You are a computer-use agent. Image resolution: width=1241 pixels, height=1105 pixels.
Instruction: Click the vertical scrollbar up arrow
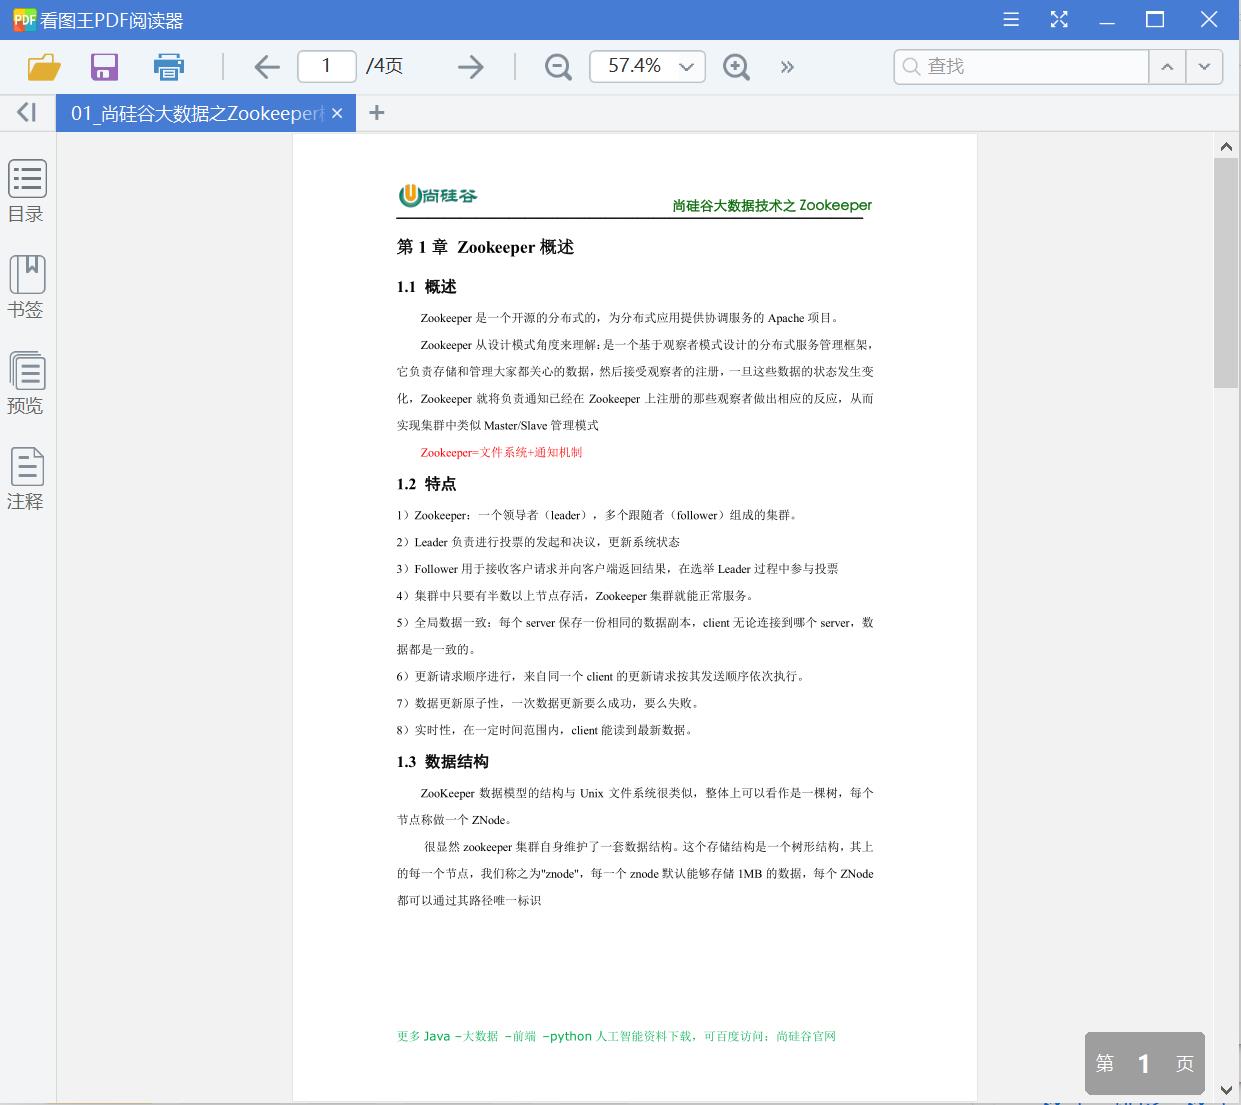[x=1226, y=147]
